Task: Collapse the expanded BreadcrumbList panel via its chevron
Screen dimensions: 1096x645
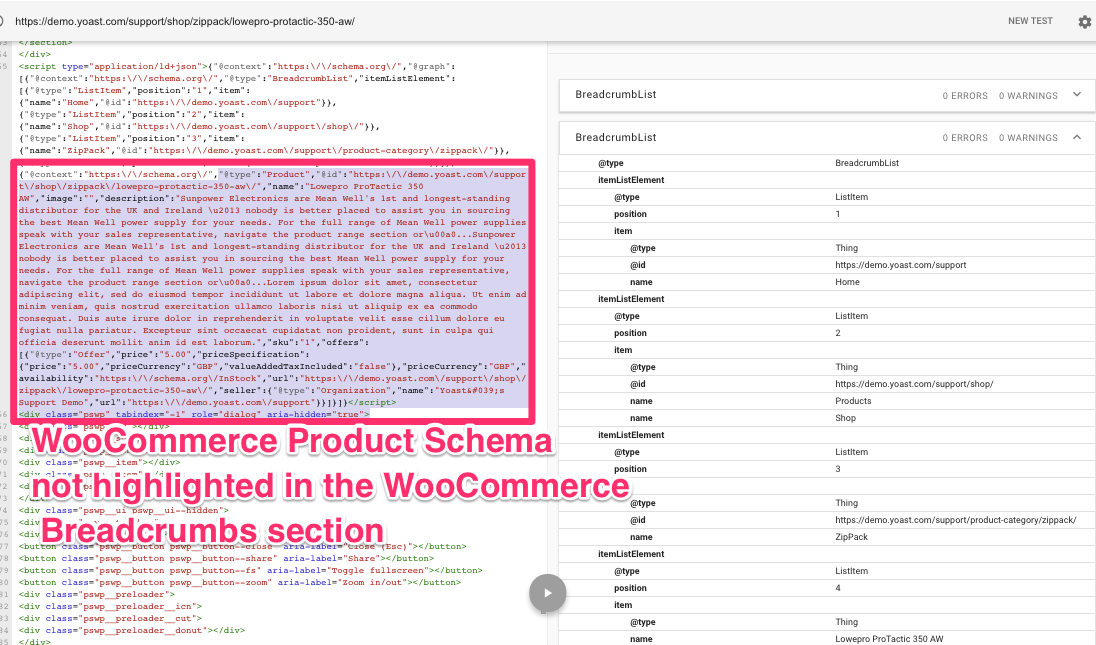Action: (x=1077, y=137)
